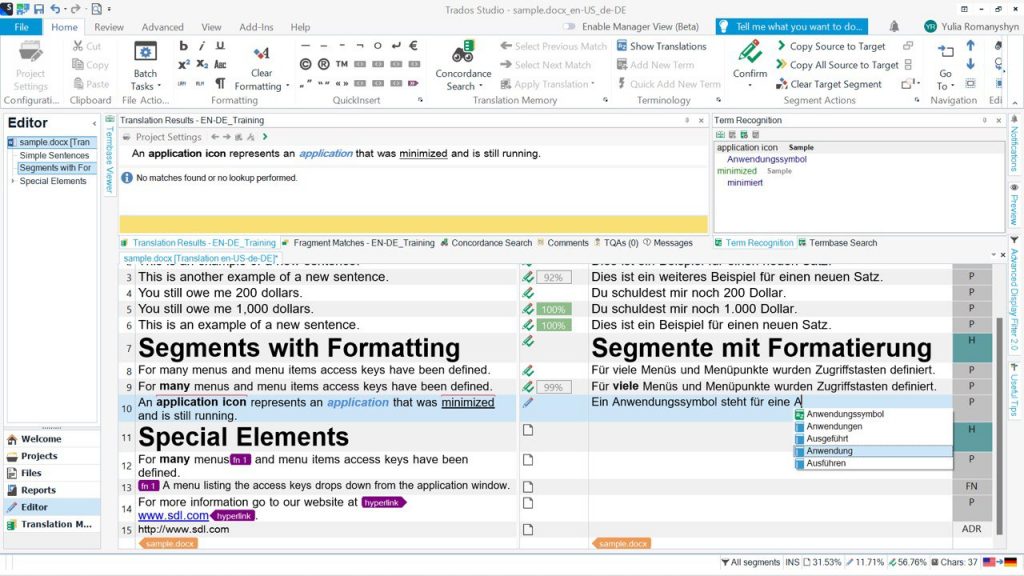Viewport: 1024px width, 576px height.
Task: Open the notifications bell icon
Action: [894, 26]
